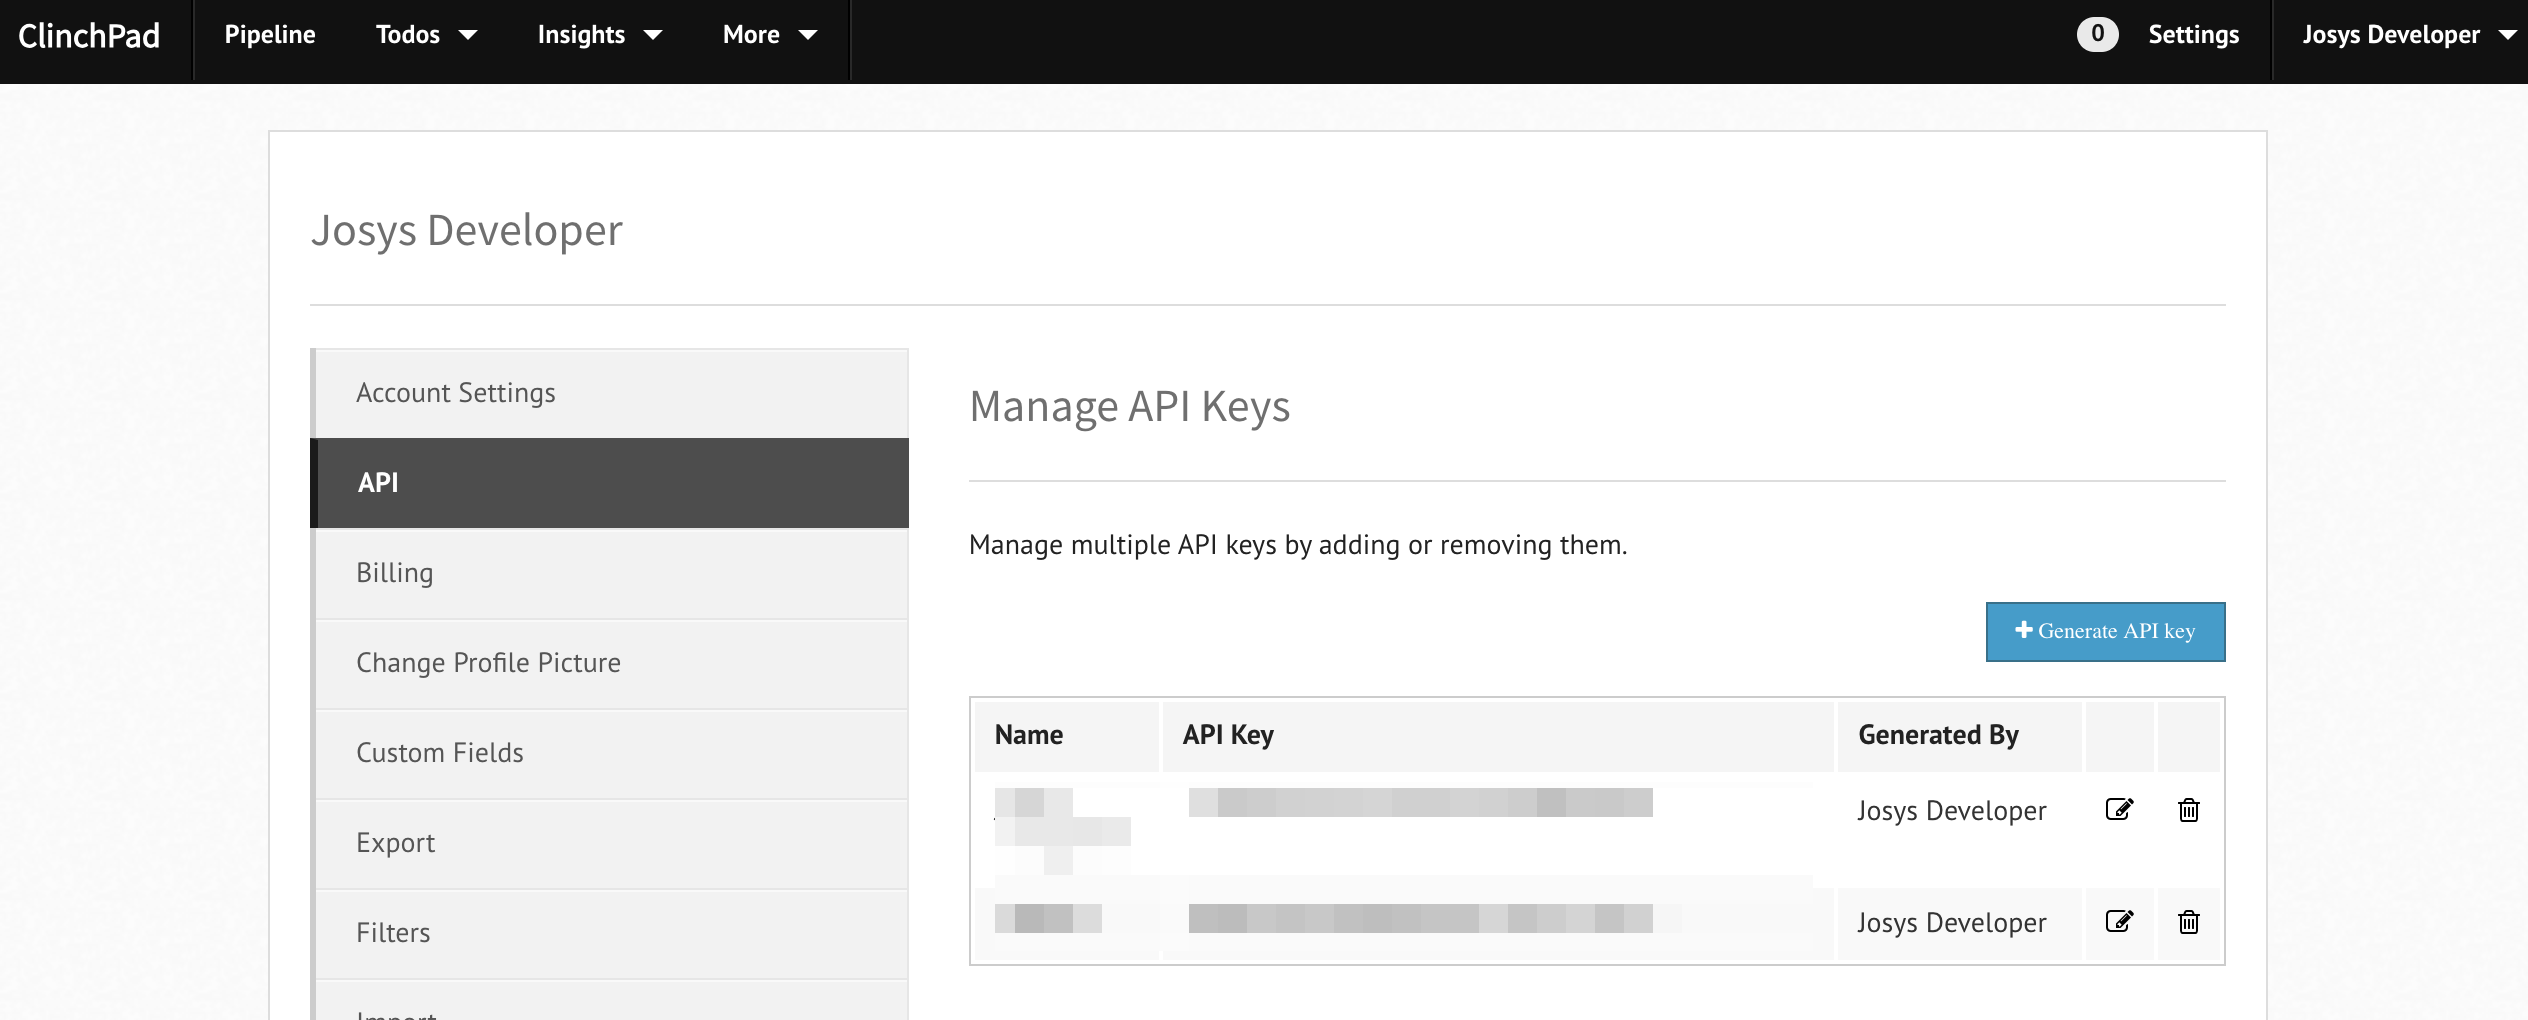
Task: Click the edit icon for the second API key
Action: click(x=2119, y=921)
